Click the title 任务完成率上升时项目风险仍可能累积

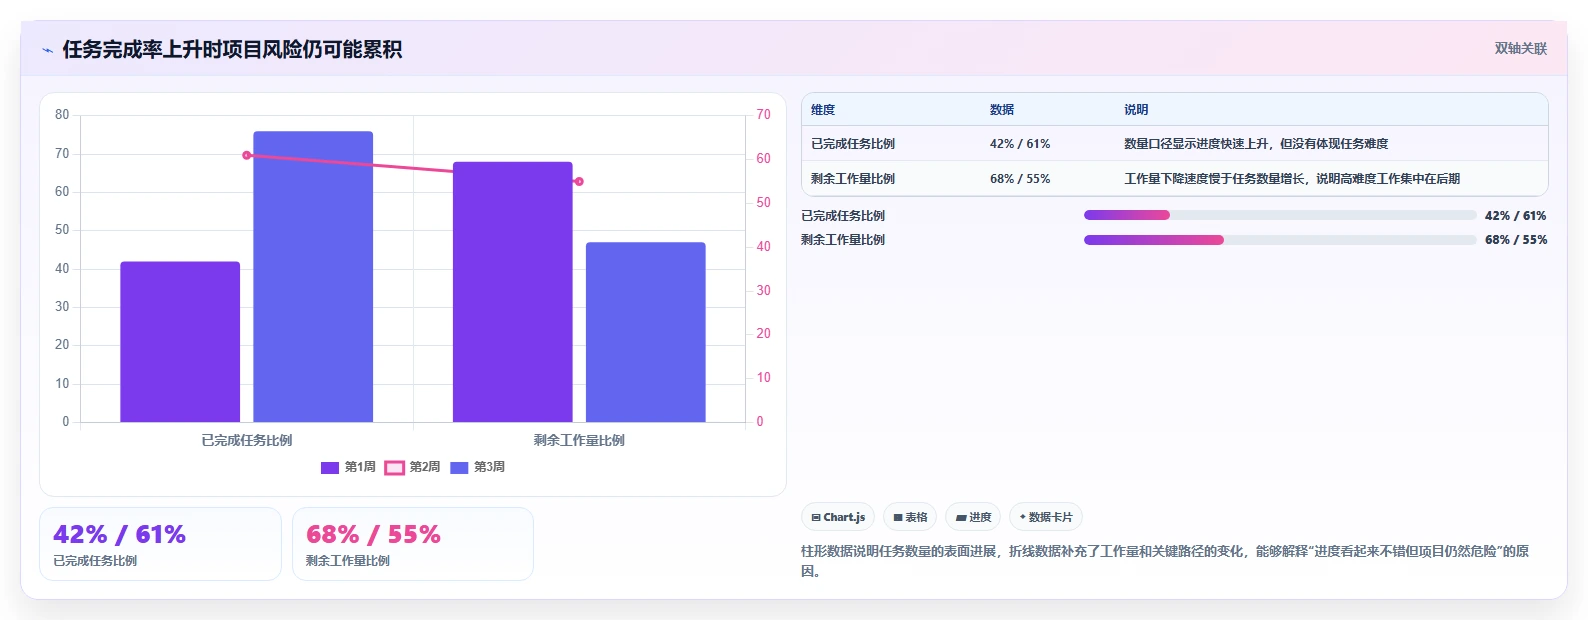click(x=232, y=49)
